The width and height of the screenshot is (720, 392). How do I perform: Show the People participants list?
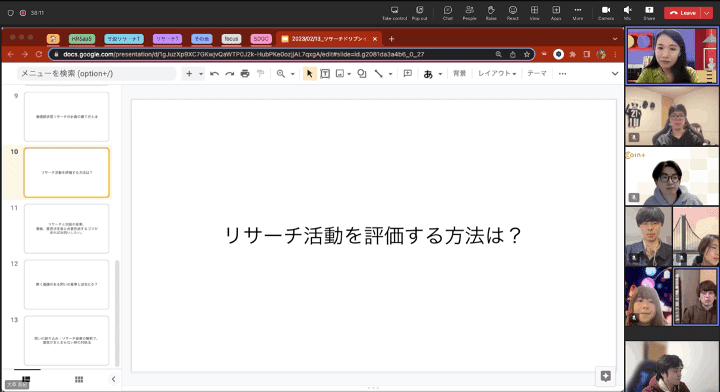tap(469, 13)
